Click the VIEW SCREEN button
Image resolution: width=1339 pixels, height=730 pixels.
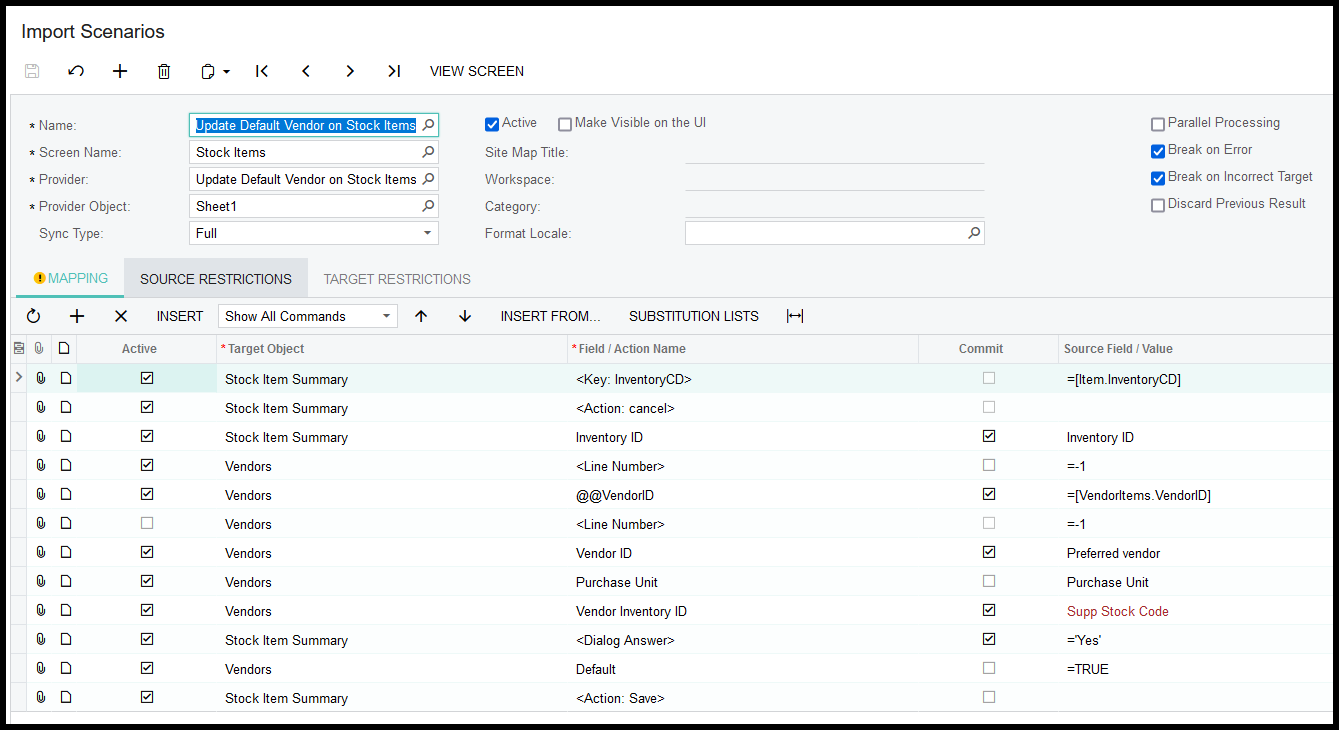477,71
